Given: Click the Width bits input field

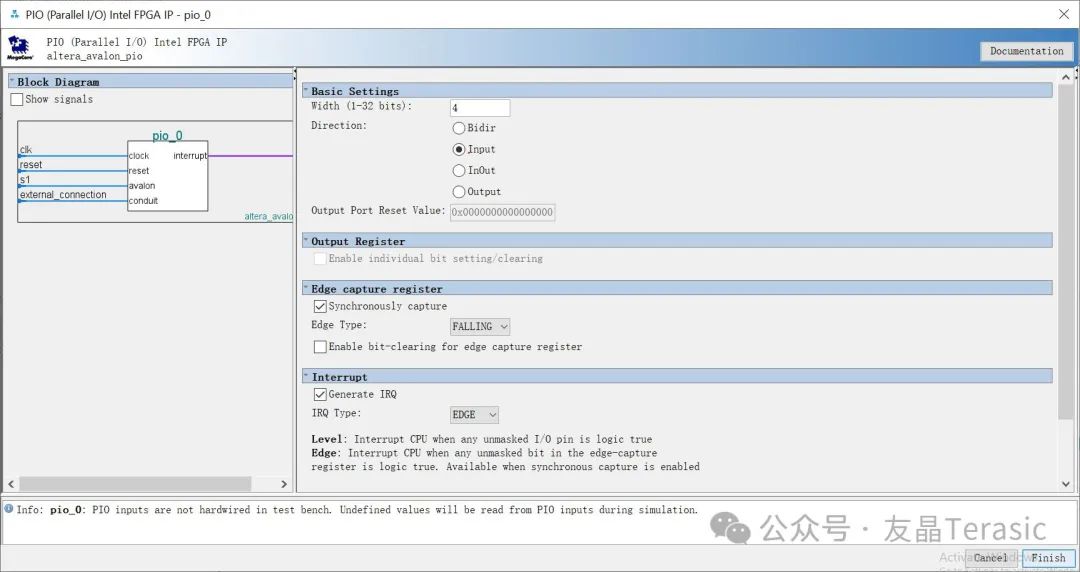Looking at the screenshot, I should [x=480, y=108].
